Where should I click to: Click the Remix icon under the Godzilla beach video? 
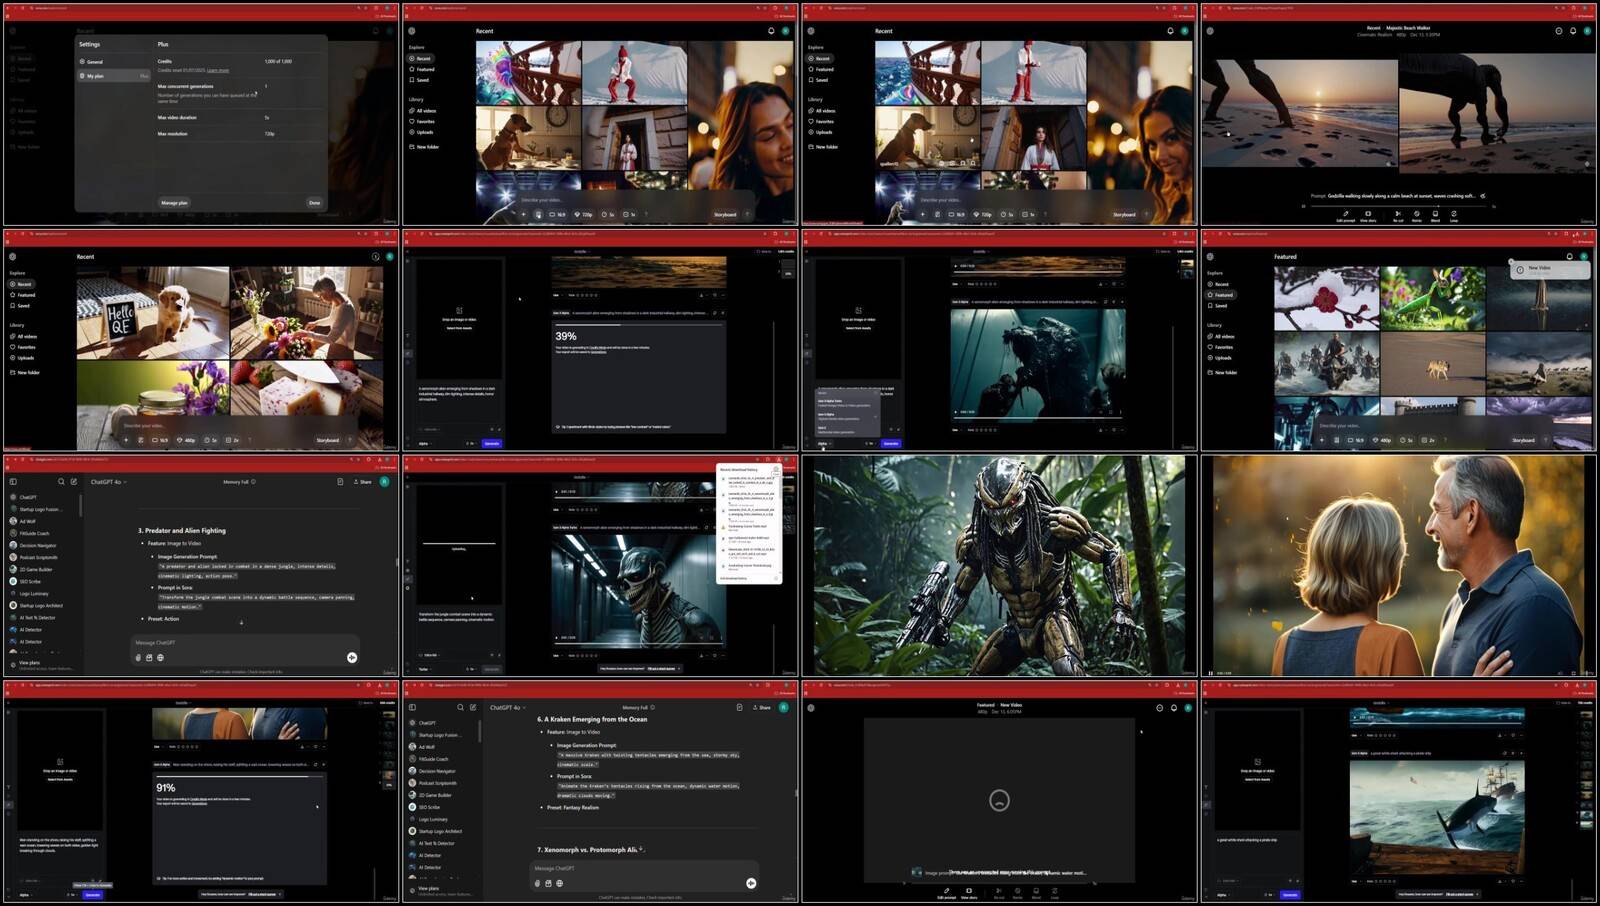tap(1416, 215)
